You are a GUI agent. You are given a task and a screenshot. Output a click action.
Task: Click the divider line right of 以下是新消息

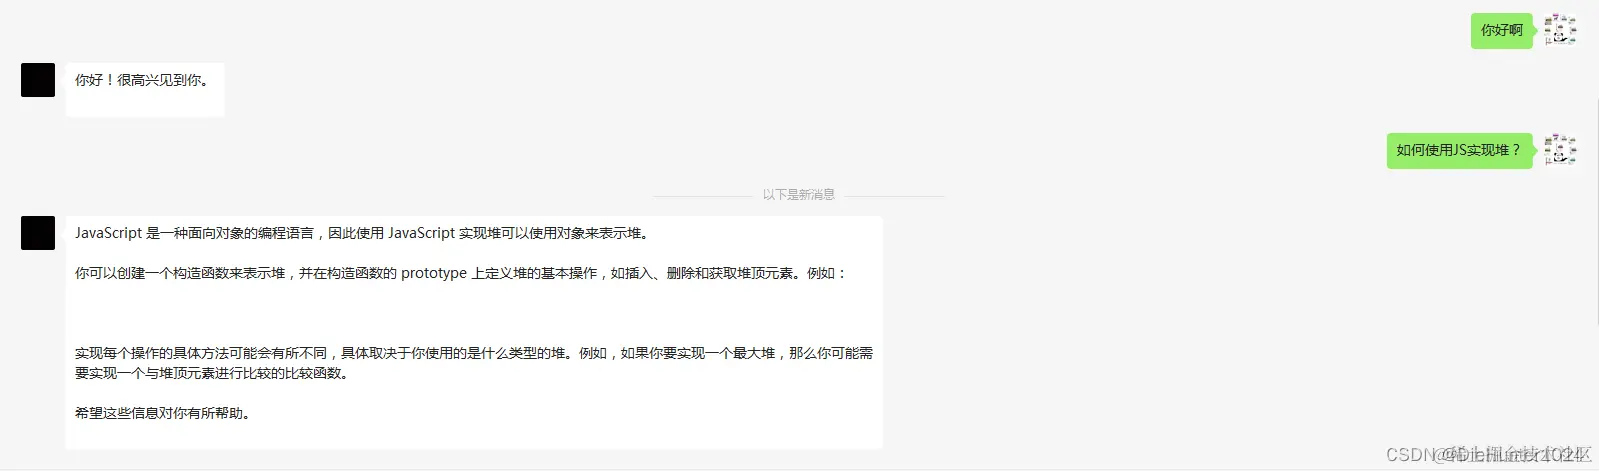pyautogui.click(x=895, y=195)
